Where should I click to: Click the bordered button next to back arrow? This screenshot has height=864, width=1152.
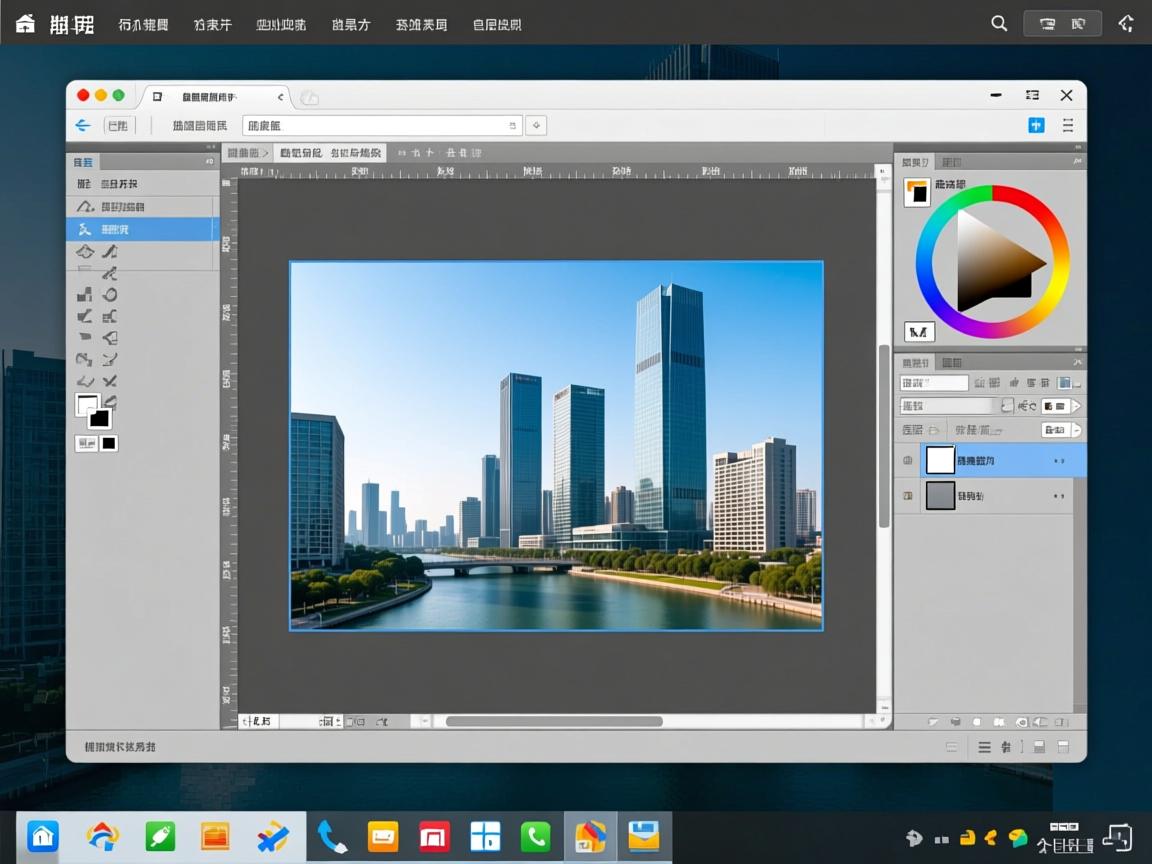[x=118, y=125]
